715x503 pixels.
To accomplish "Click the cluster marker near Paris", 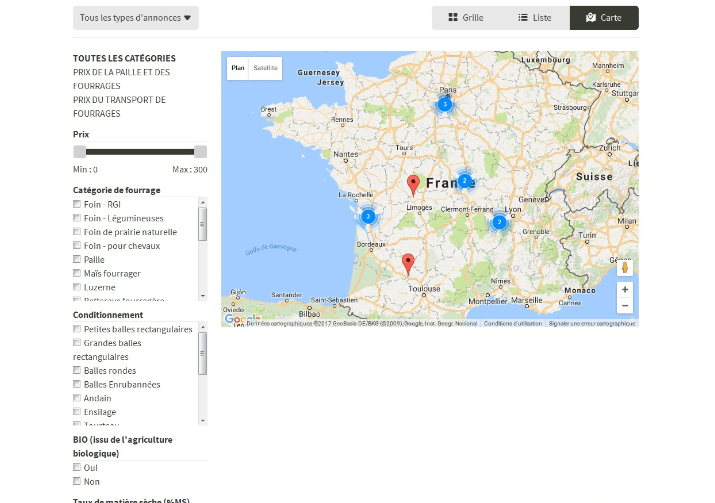I will point(445,103).
